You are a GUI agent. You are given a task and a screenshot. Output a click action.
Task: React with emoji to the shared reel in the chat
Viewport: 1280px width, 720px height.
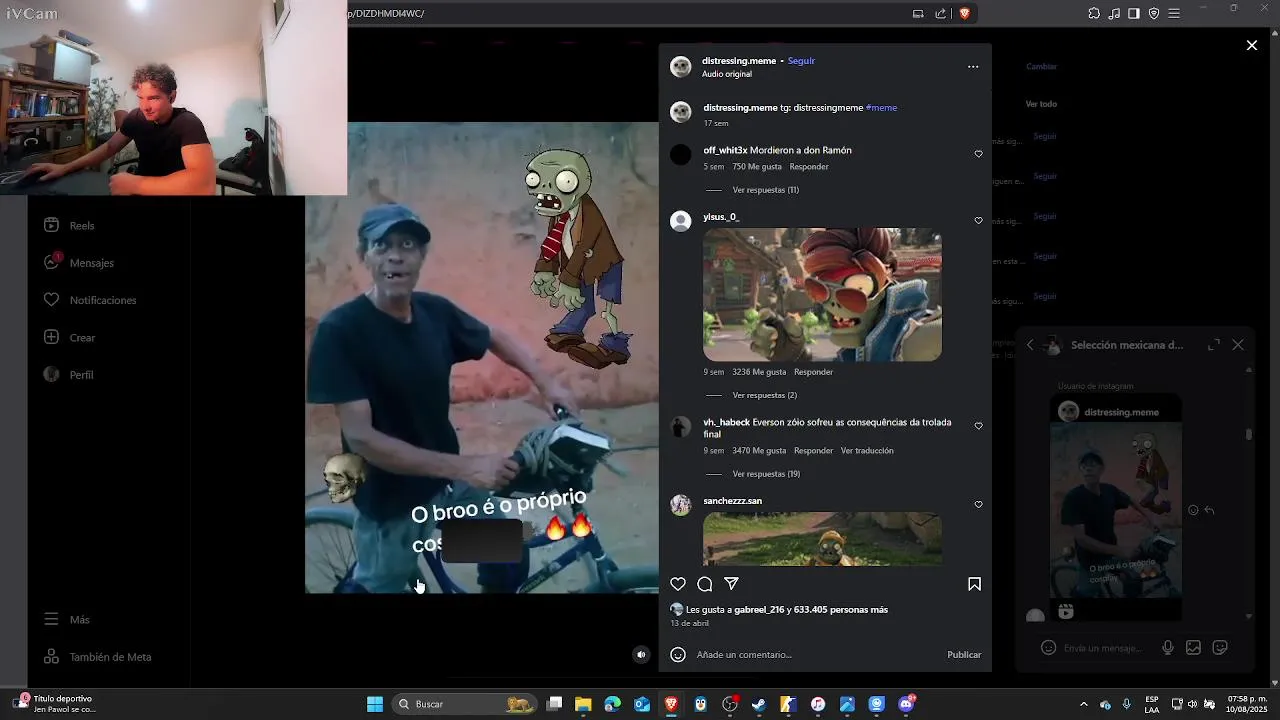[1193, 510]
